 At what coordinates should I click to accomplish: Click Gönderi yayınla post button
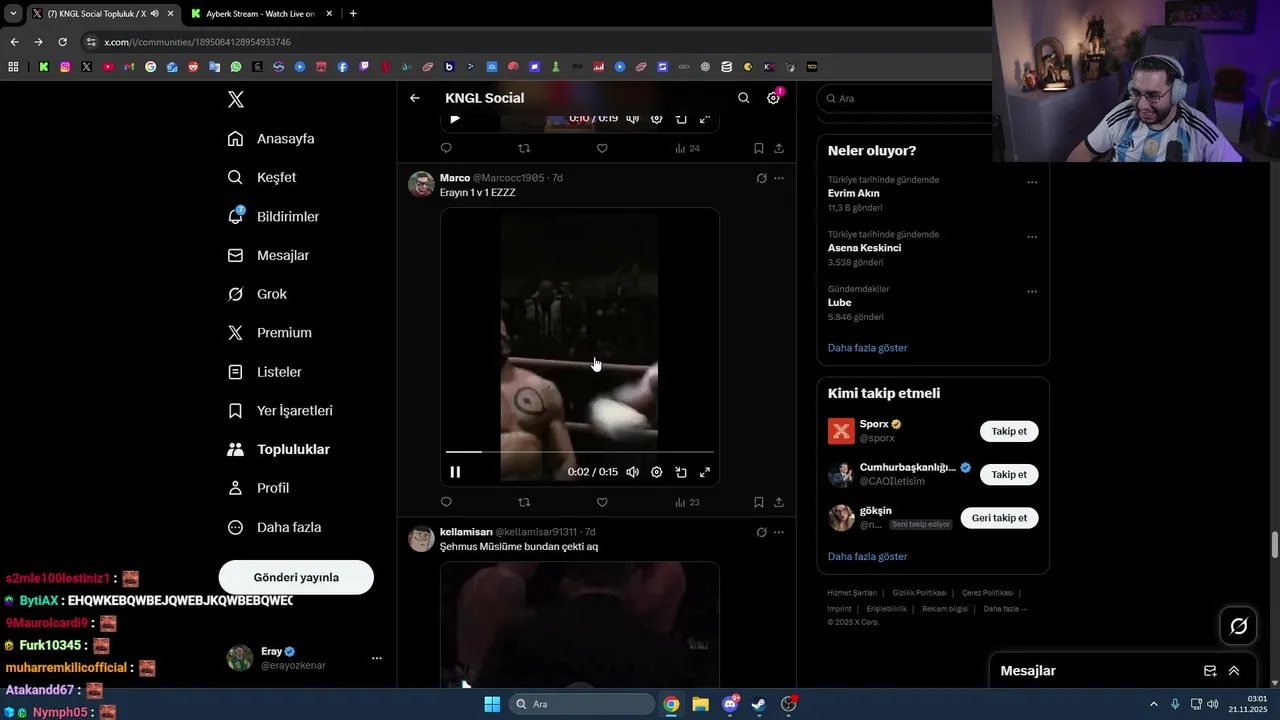click(x=296, y=577)
